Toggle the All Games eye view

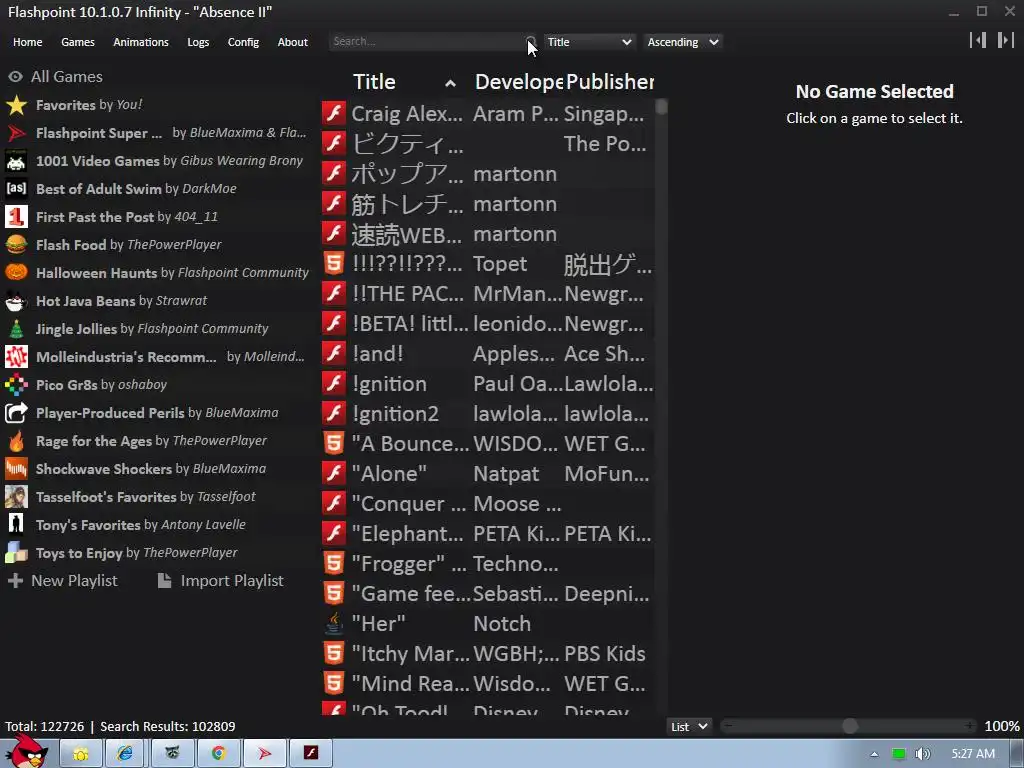pyautogui.click(x=15, y=77)
